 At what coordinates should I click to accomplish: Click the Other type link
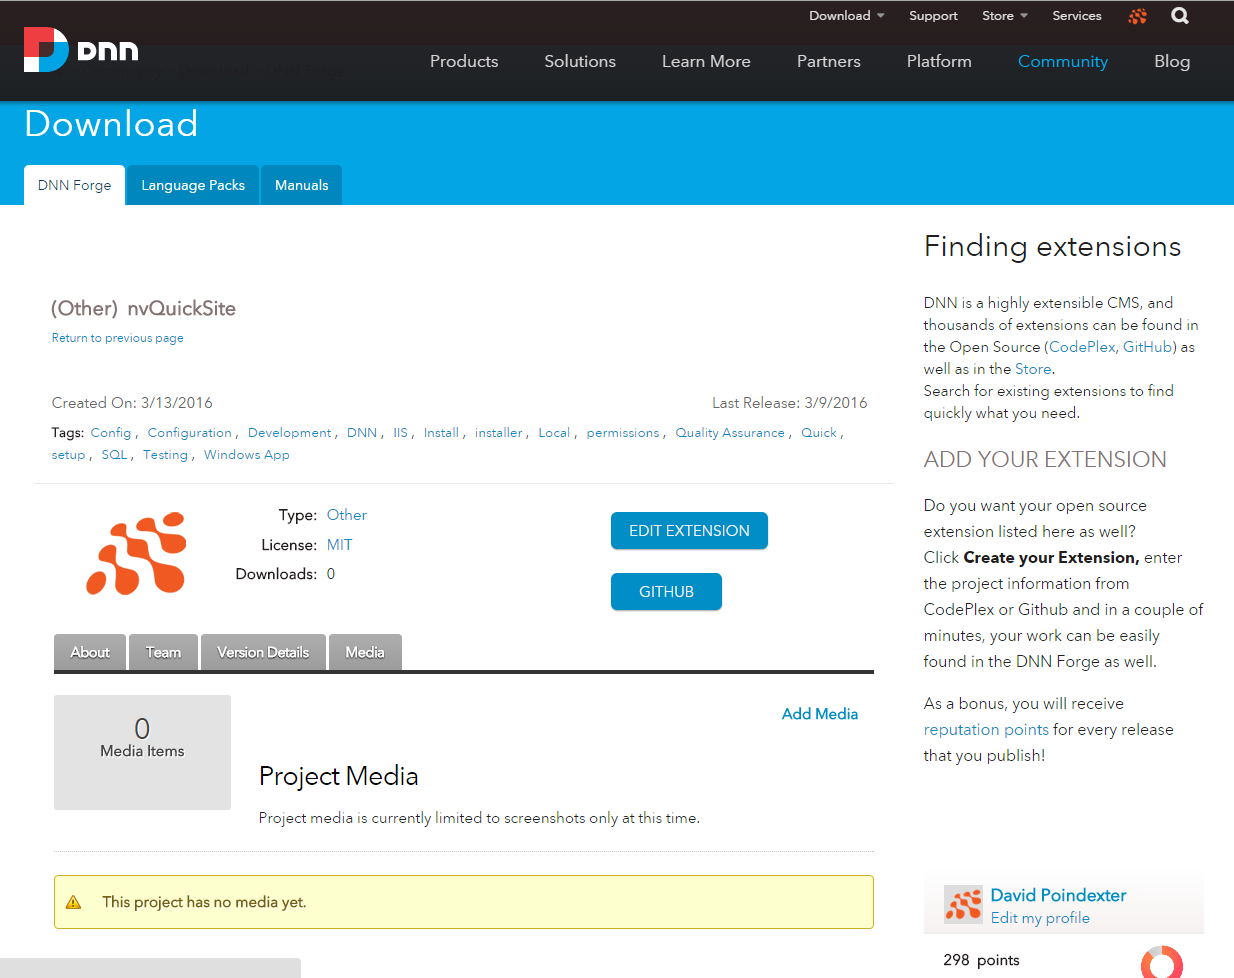[347, 515]
